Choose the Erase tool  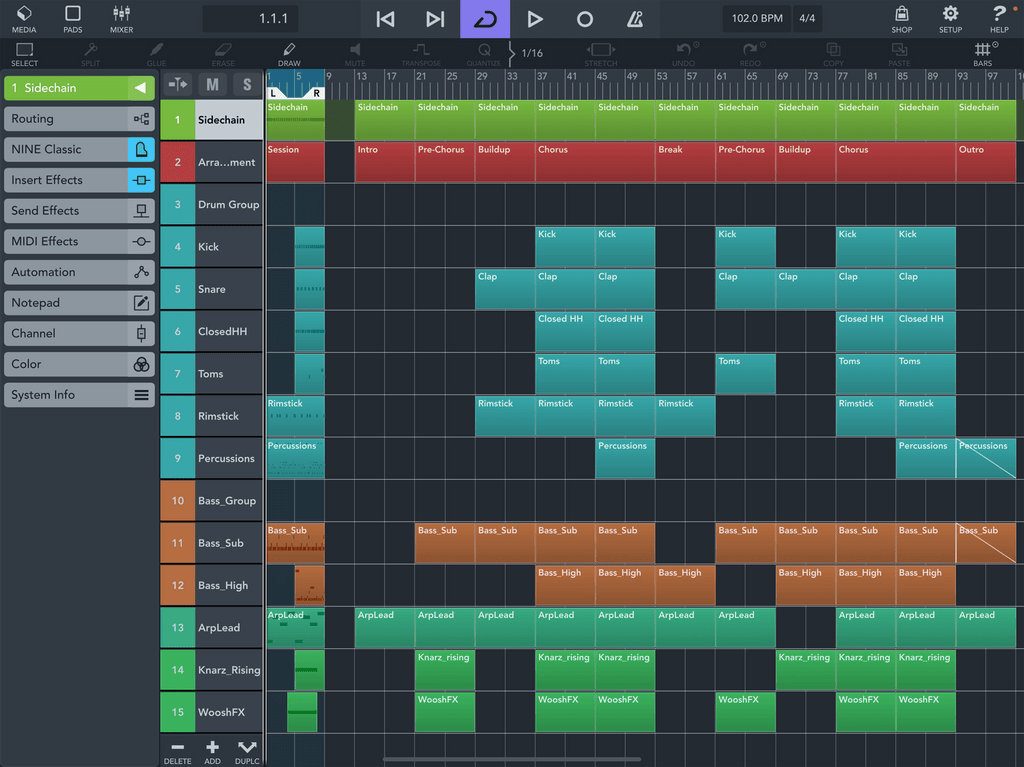[223, 54]
